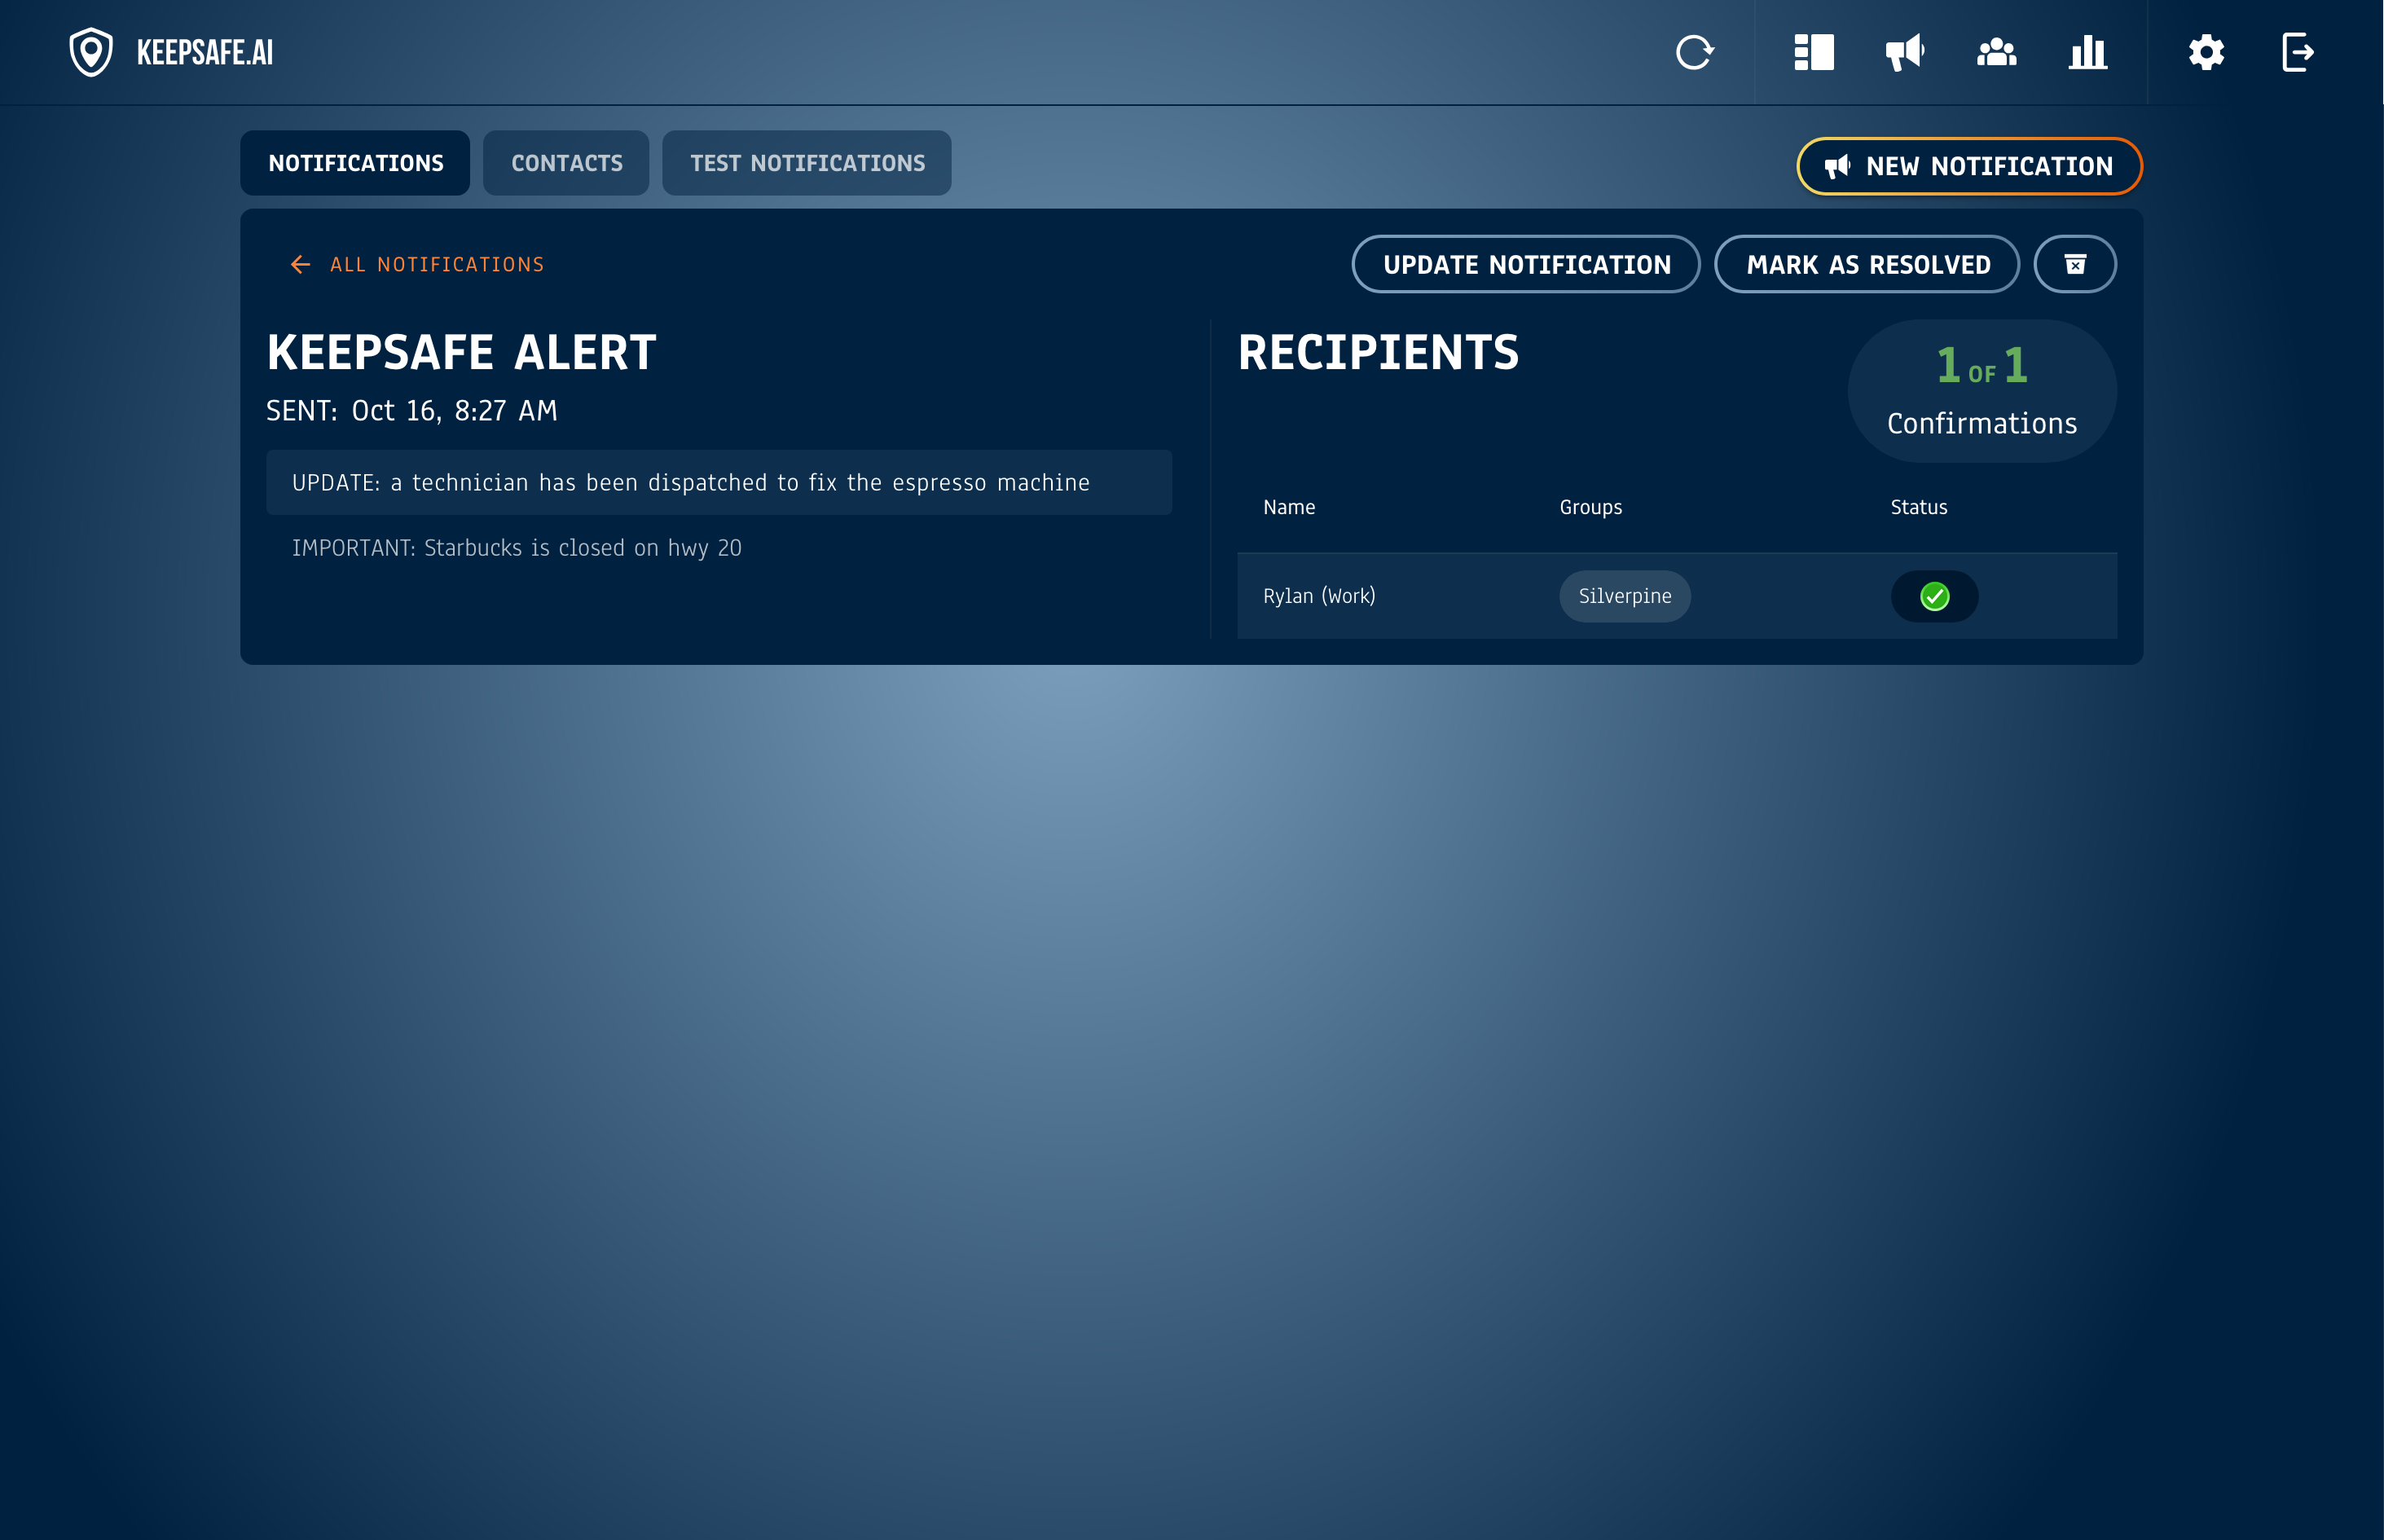Open the dashboard layout icon
Screen dimensions: 2384x1540
click(x=1813, y=52)
